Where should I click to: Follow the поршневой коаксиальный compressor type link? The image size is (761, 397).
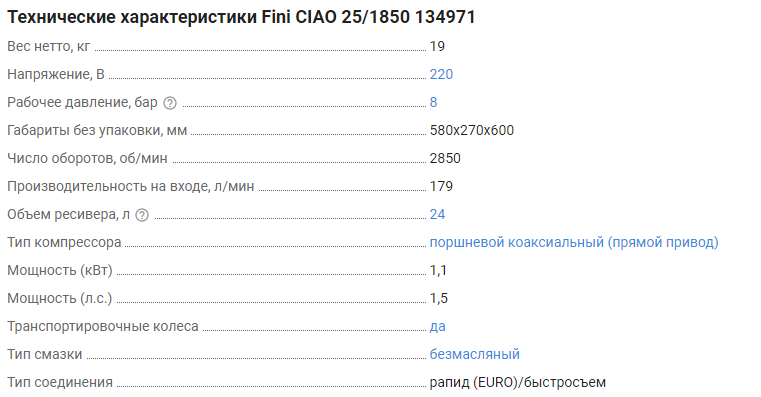(574, 242)
